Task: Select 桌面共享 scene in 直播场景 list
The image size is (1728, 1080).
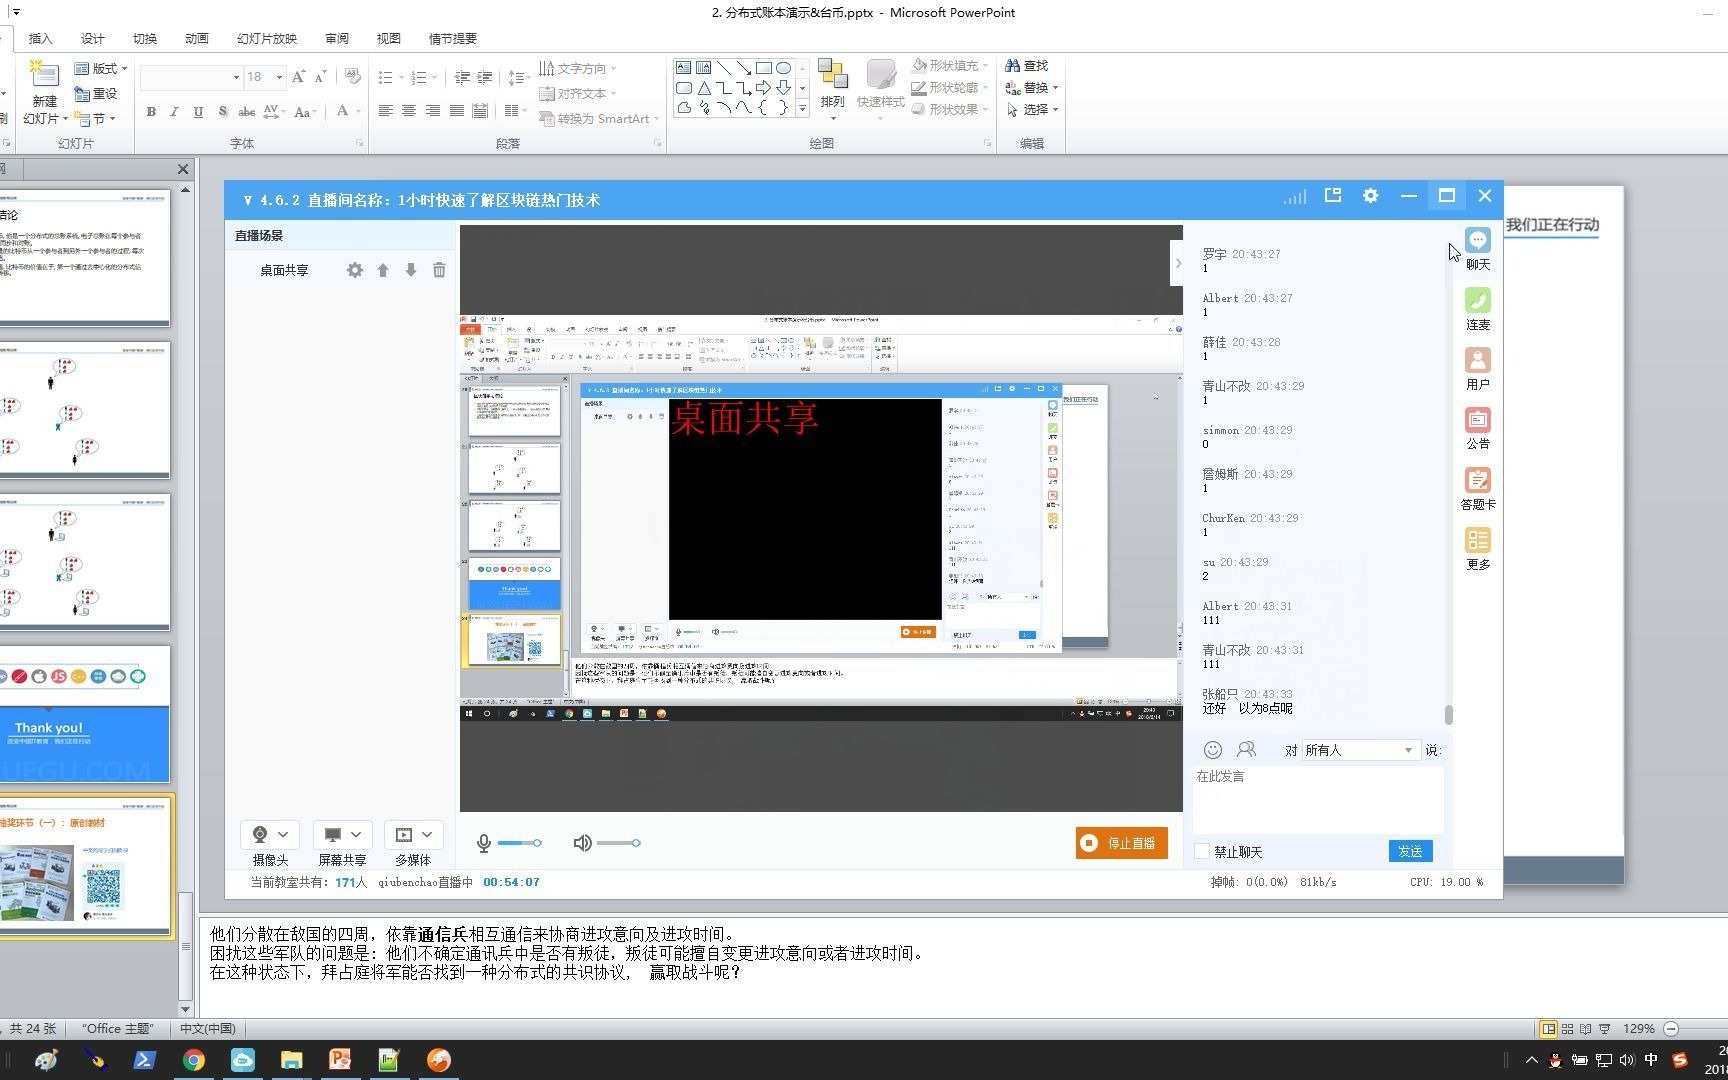Action: tap(284, 270)
